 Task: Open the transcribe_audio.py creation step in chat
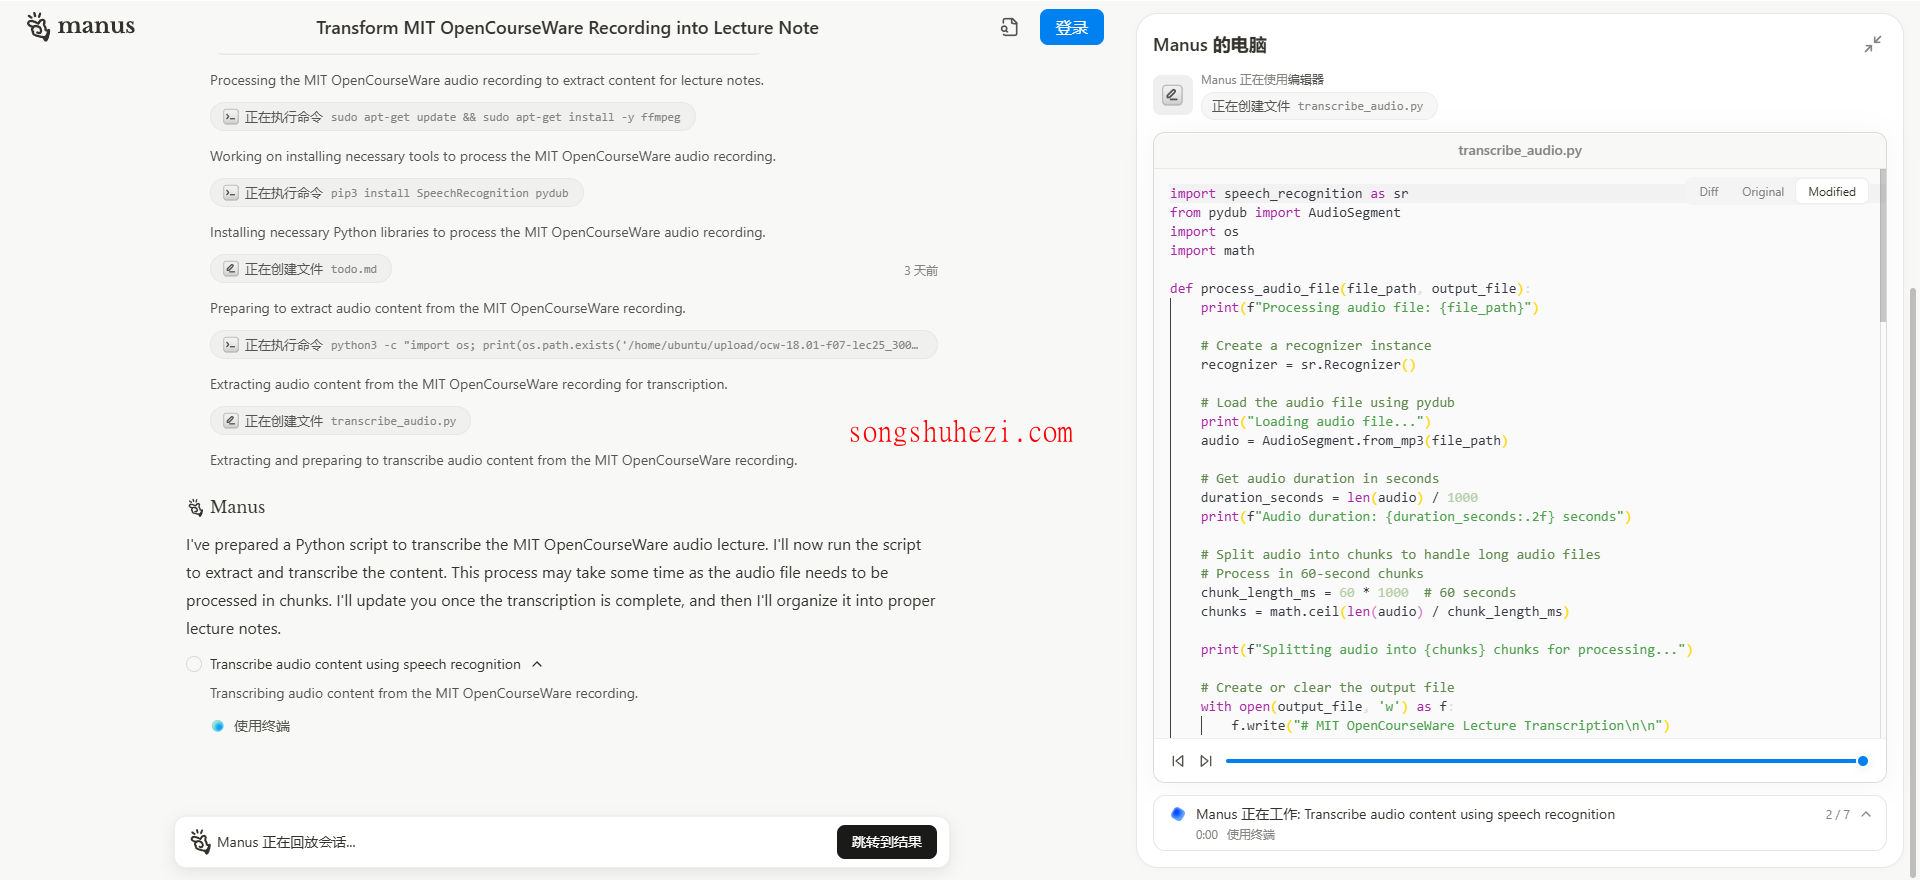(340, 421)
